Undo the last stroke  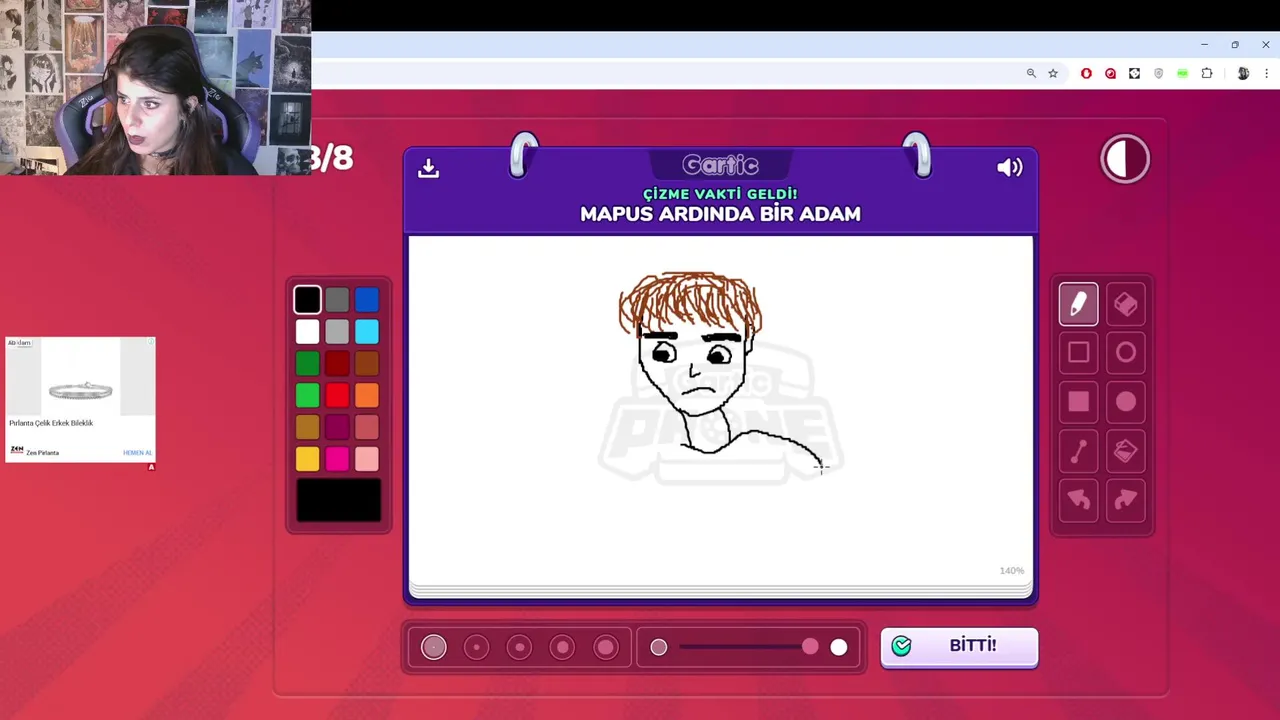(1078, 500)
